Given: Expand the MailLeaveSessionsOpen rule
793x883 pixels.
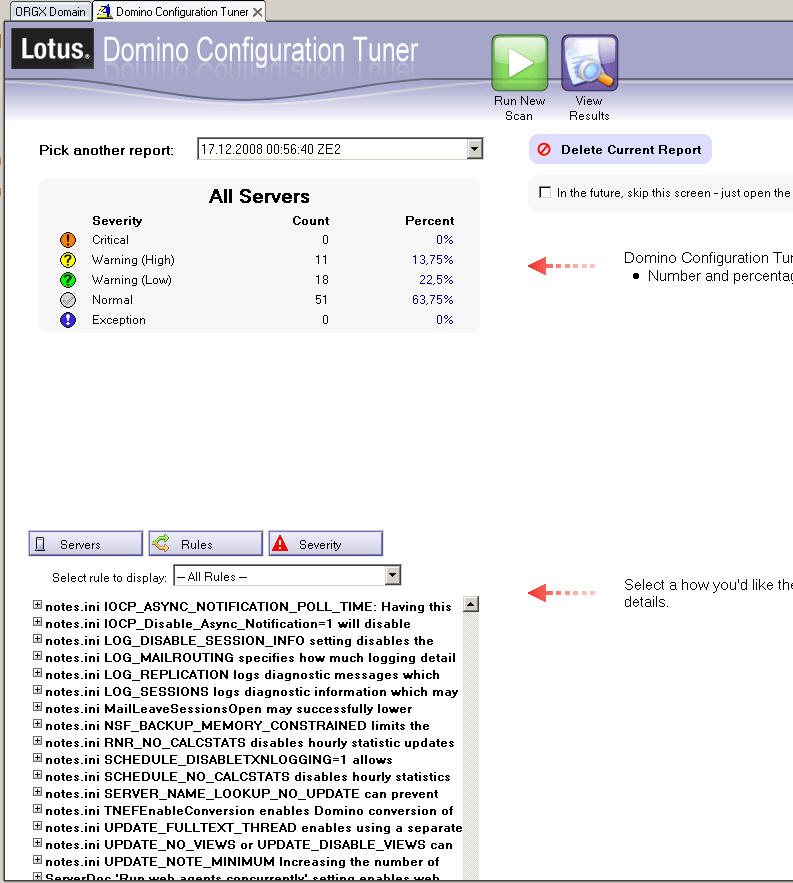Looking at the screenshot, I should (x=37, y=707).
